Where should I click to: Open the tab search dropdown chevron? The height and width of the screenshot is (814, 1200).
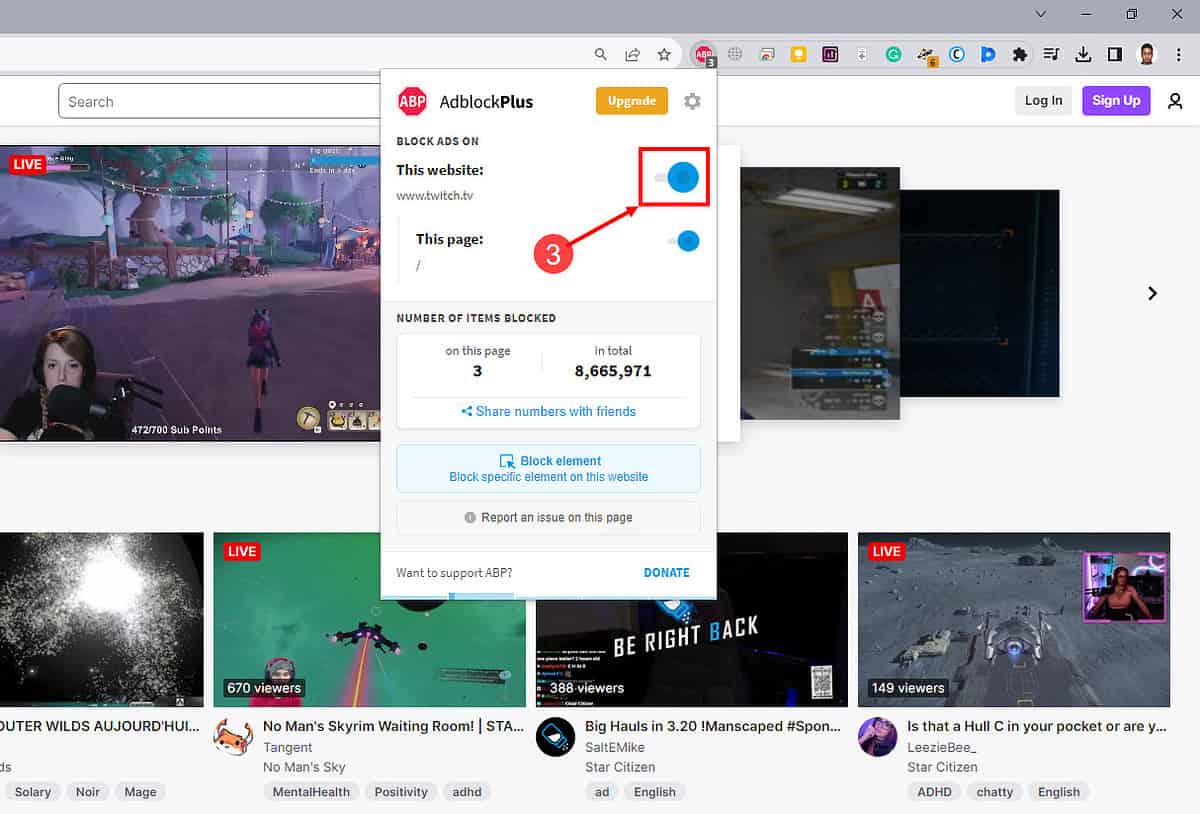point(1041,14)
